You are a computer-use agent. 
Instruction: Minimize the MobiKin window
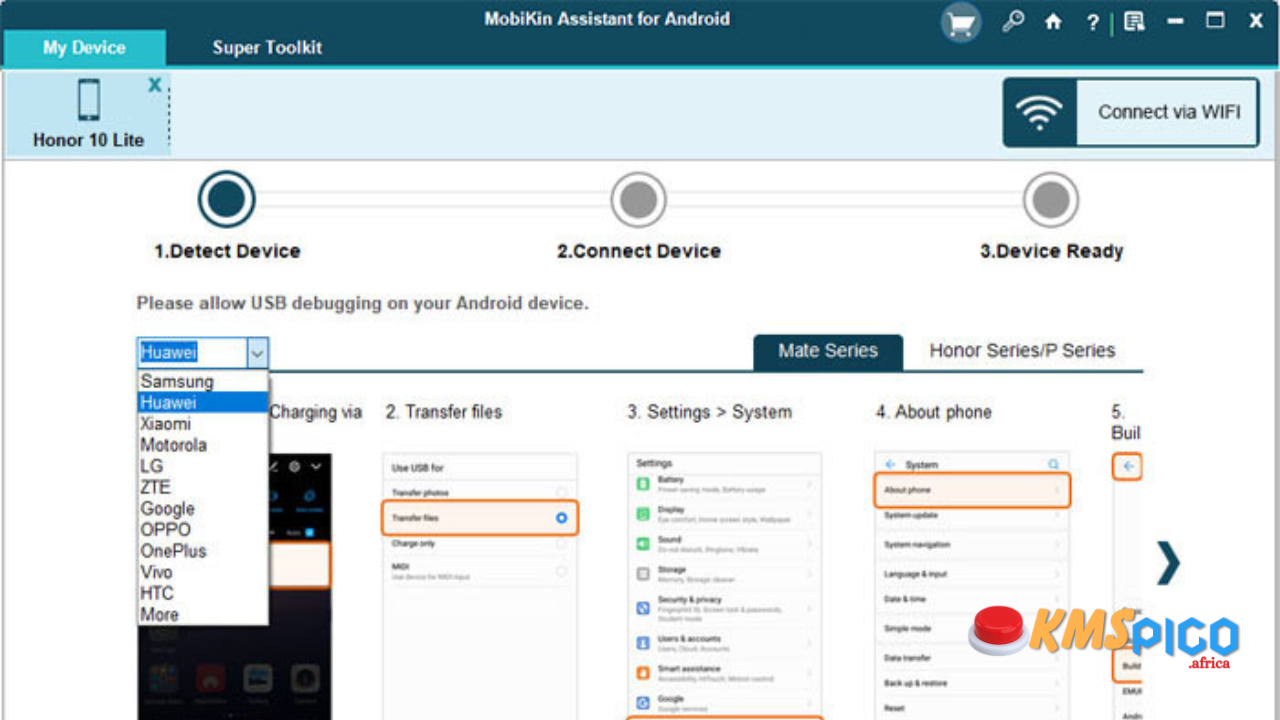coord(1175,21)
